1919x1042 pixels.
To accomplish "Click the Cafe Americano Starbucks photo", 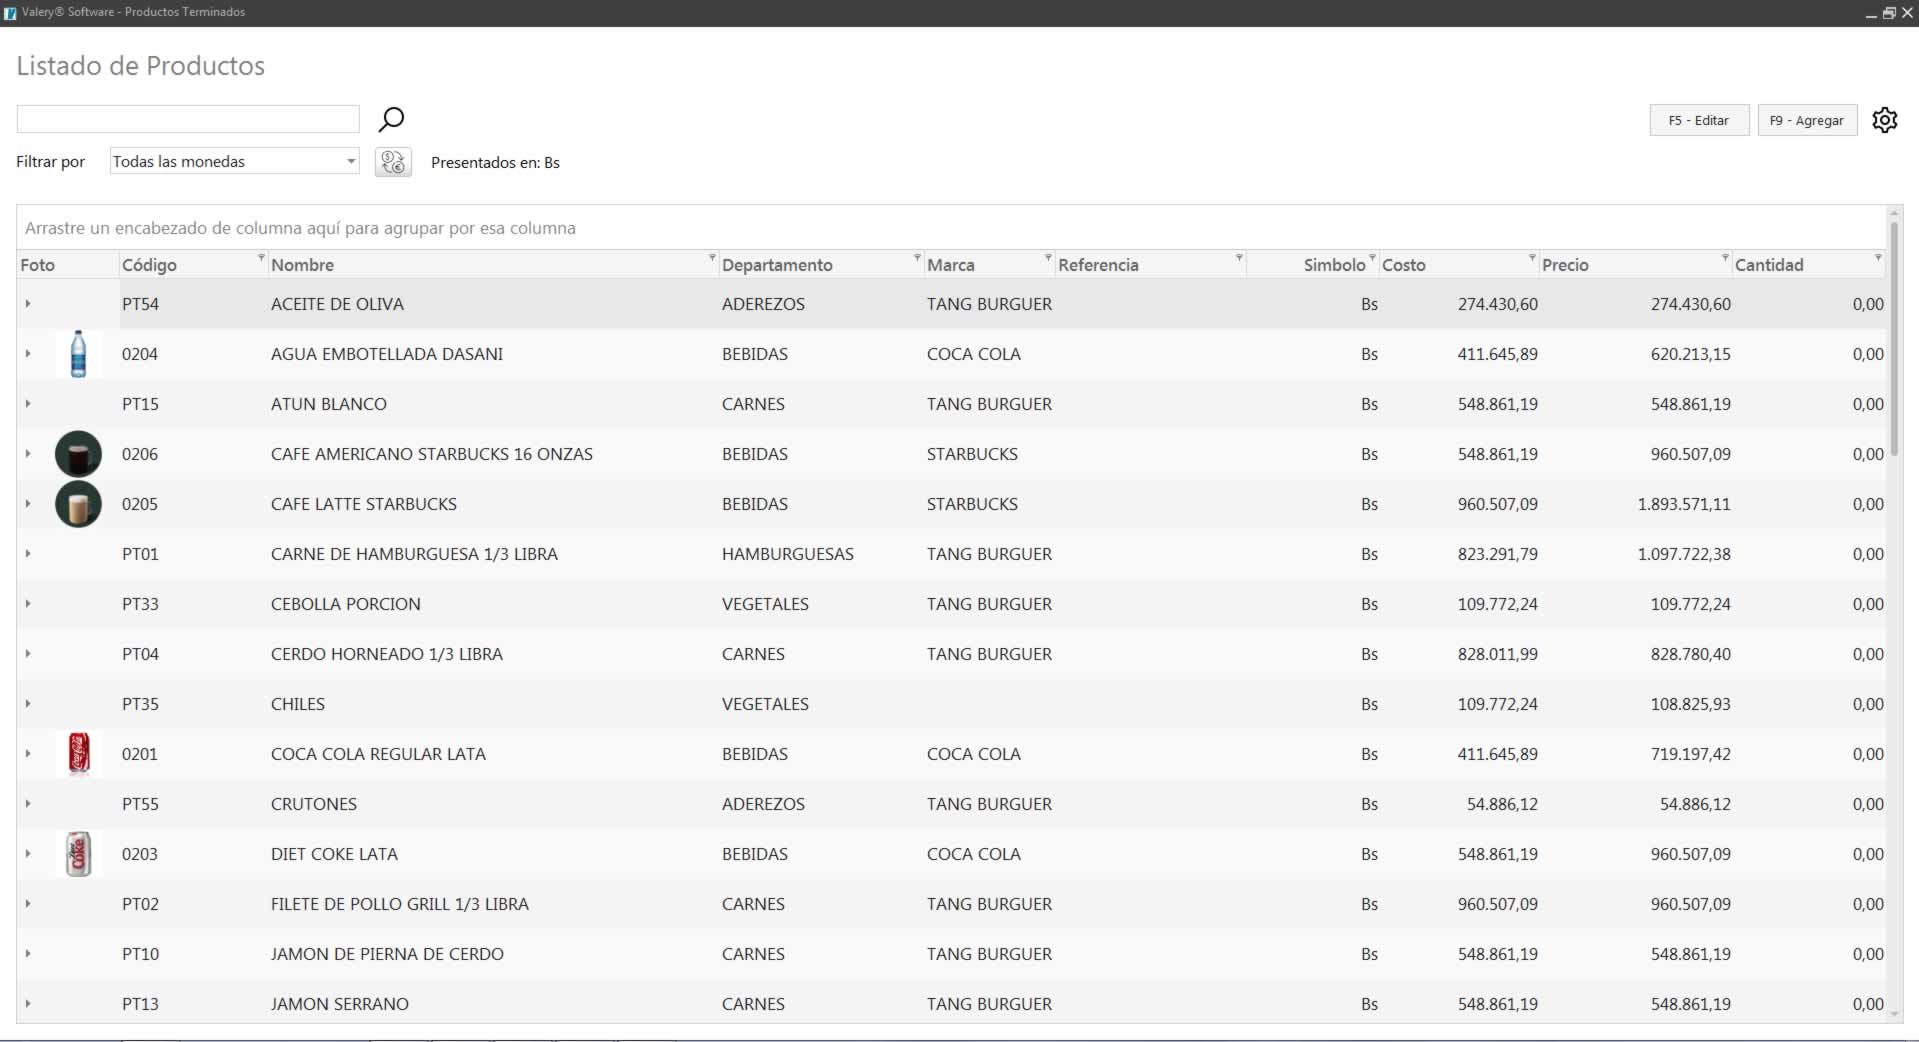I will pos(78,454).
